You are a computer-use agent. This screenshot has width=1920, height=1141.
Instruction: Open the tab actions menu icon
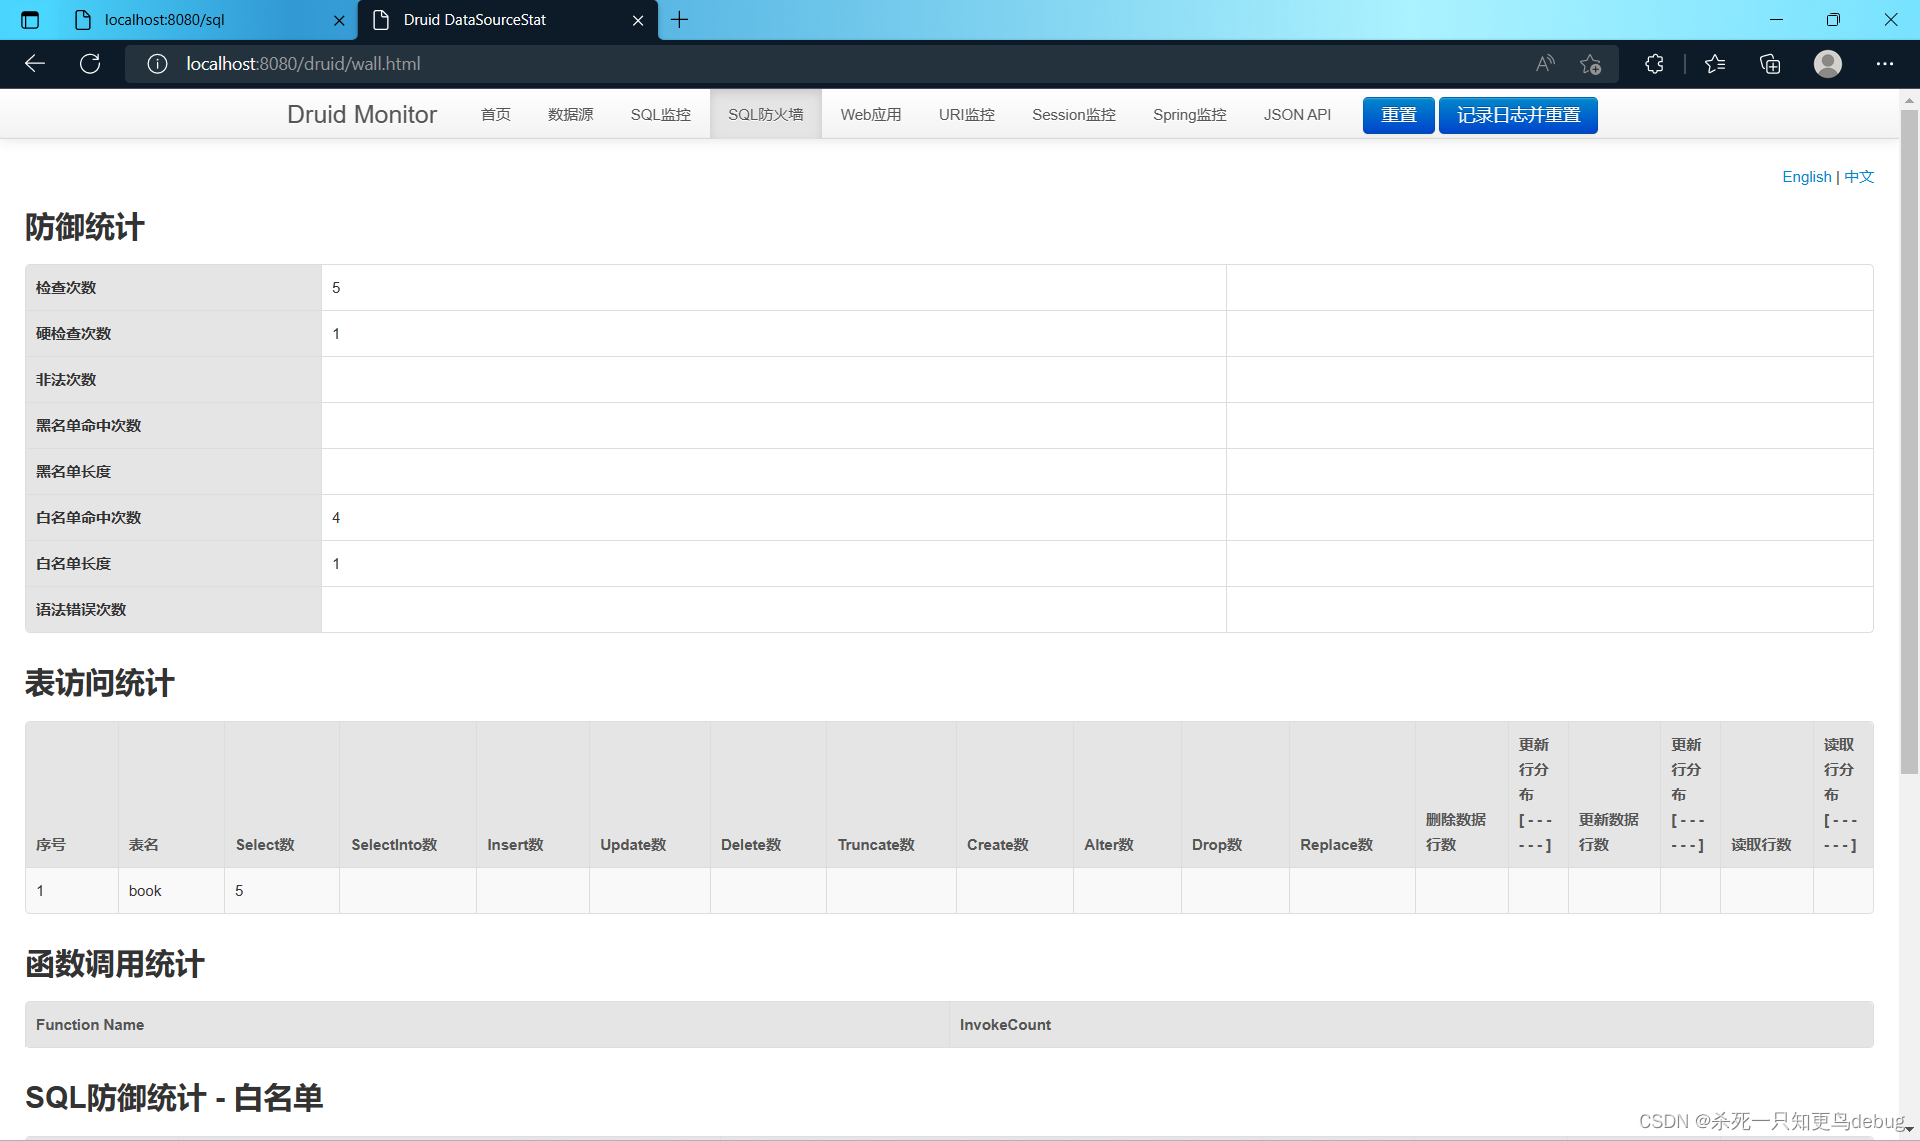click(30, 20)
